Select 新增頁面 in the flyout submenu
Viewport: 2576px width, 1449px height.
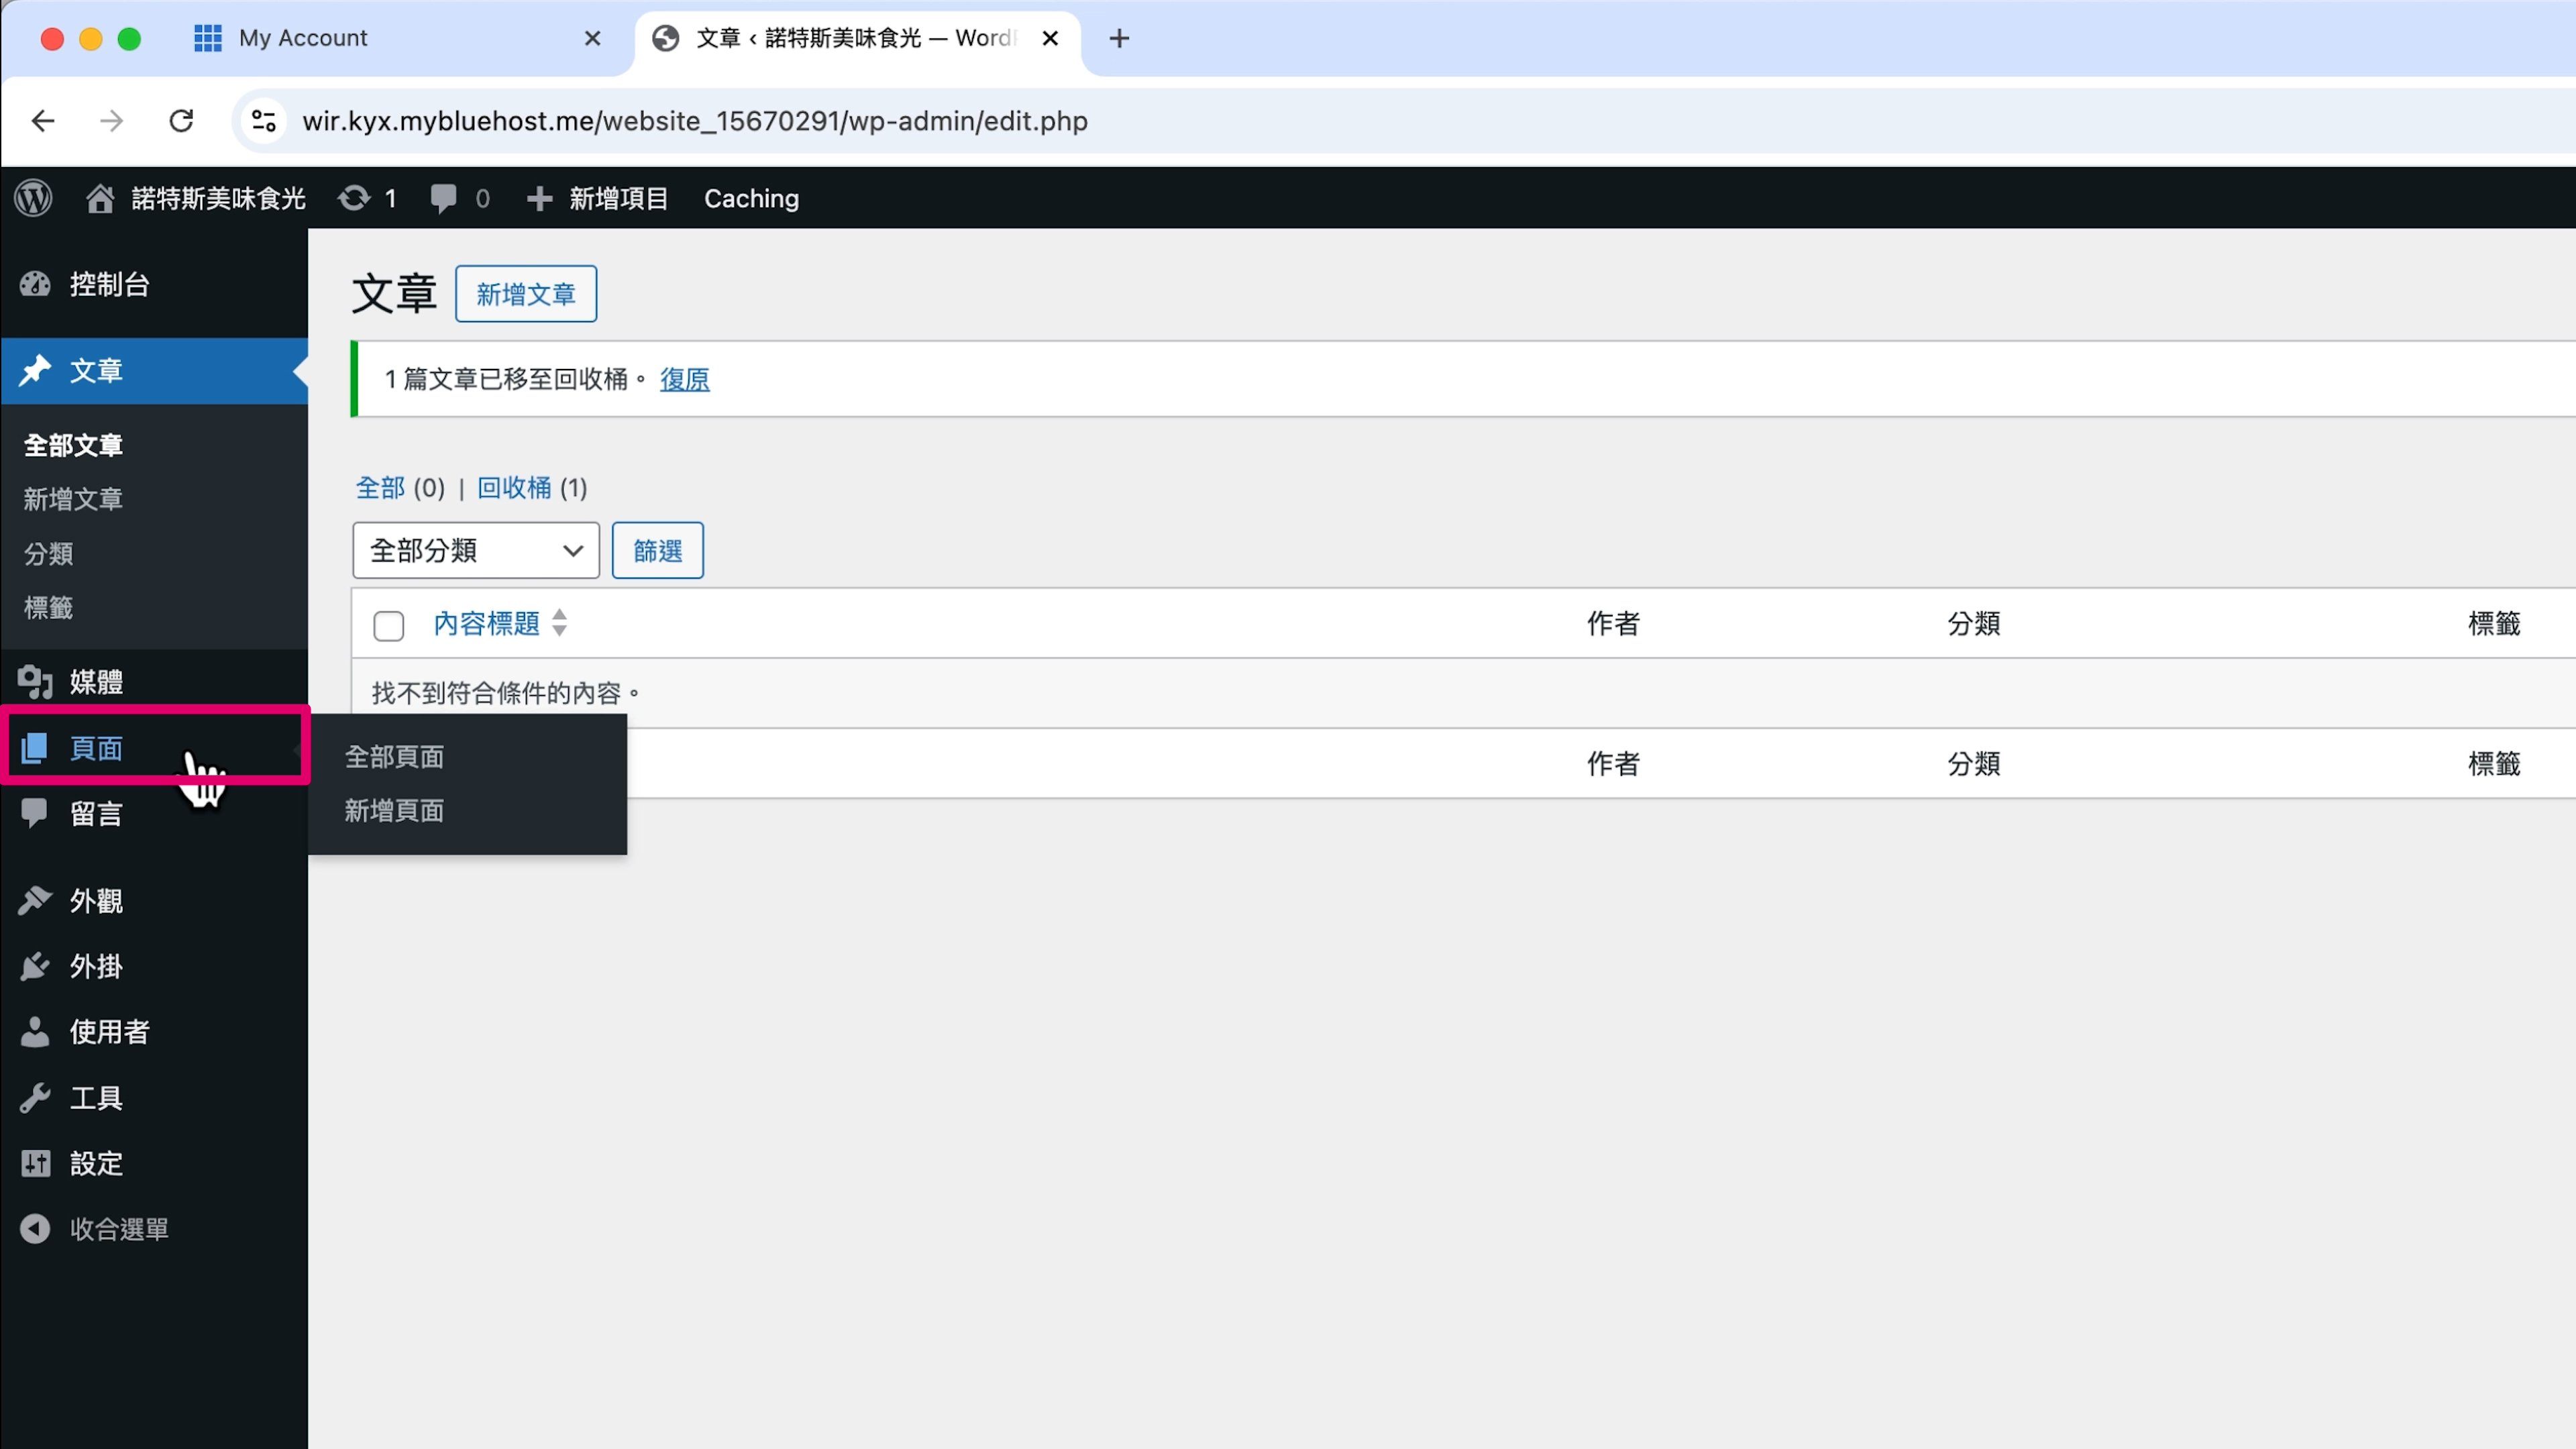[x=394, y=811]
